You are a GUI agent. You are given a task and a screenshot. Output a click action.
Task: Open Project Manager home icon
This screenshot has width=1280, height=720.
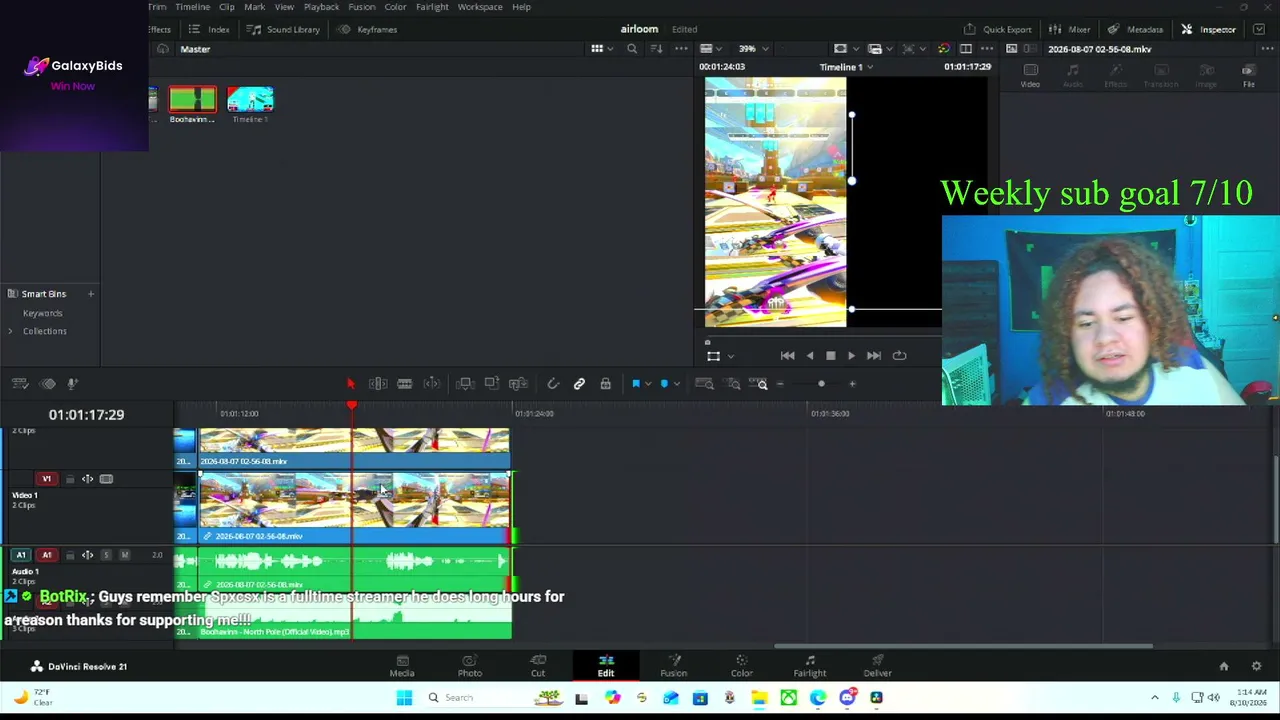[x=1223, y=666]
